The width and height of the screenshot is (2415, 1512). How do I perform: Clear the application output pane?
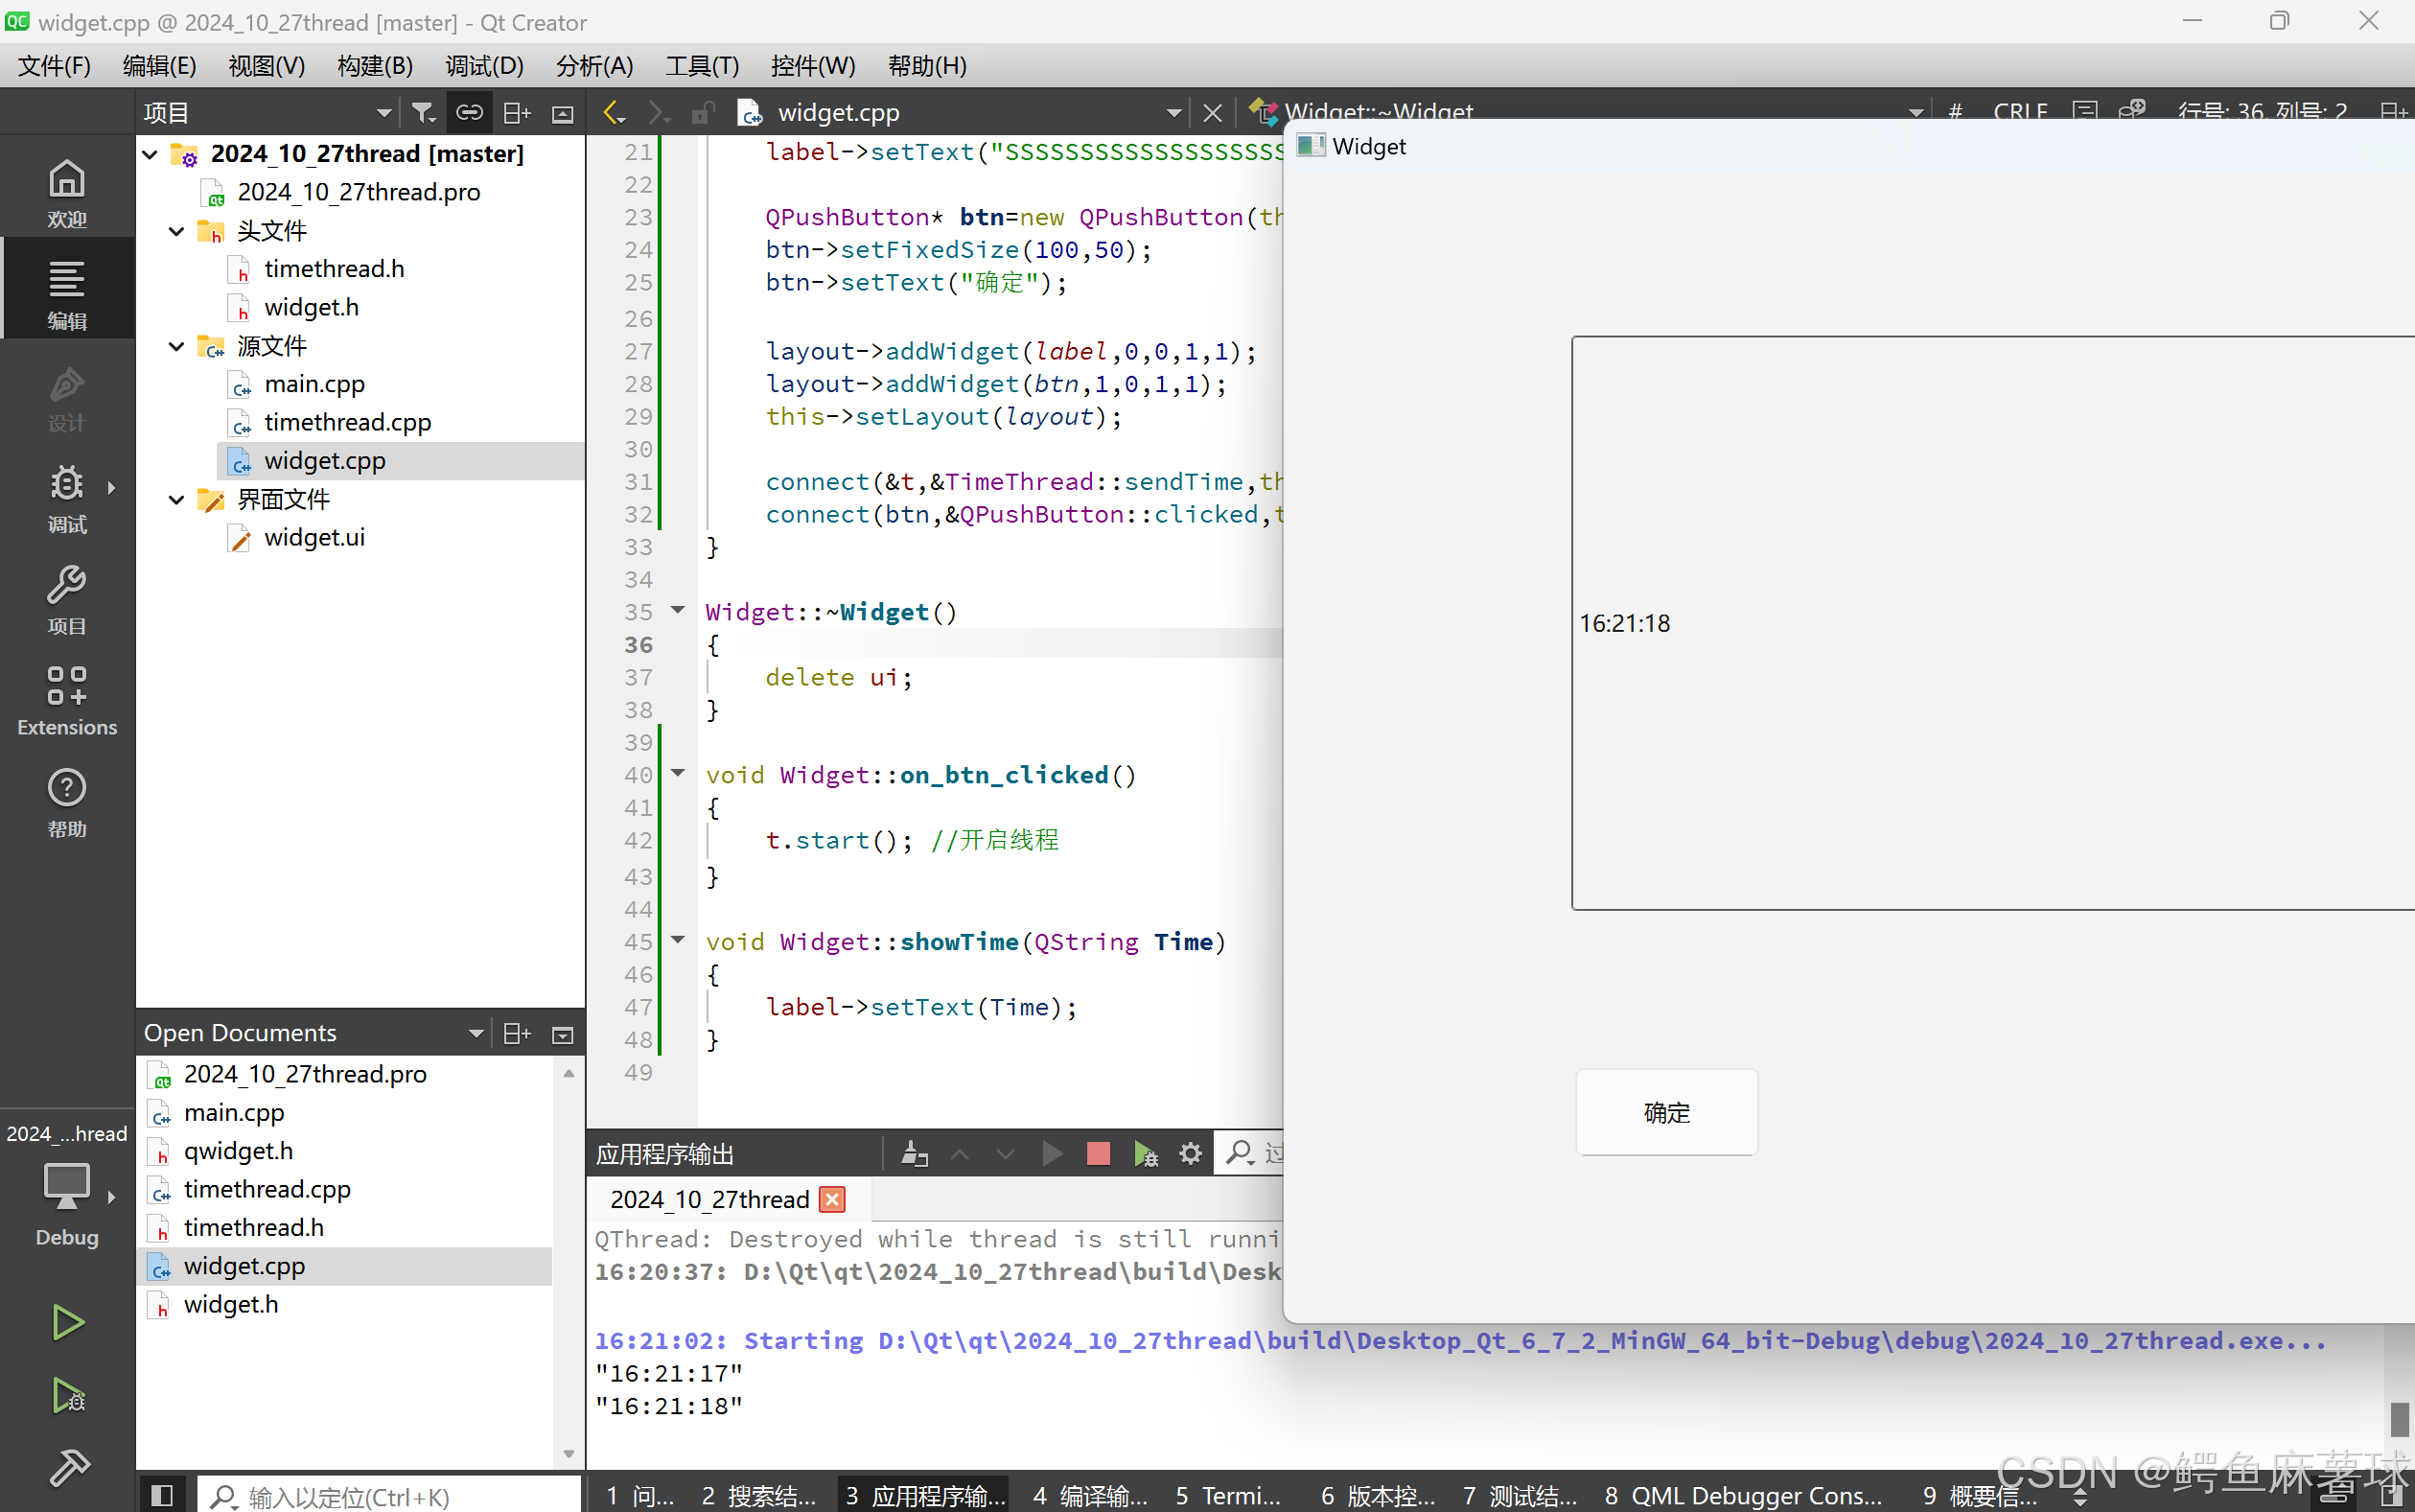tap(914, 1154)
